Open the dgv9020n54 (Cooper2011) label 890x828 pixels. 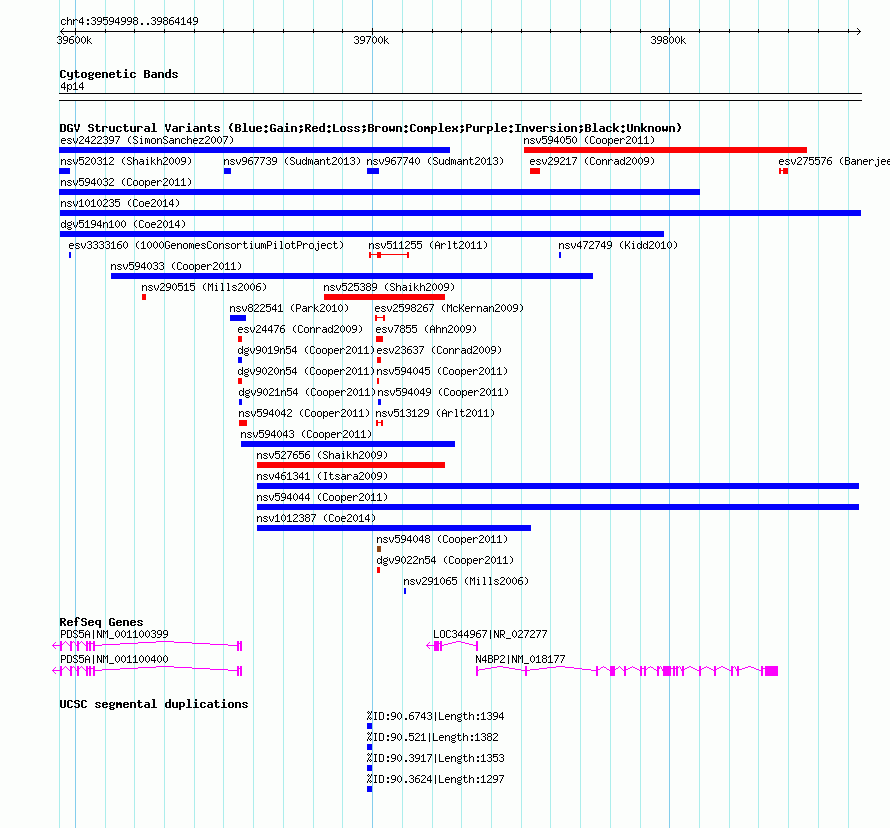(x=307, y=371)
